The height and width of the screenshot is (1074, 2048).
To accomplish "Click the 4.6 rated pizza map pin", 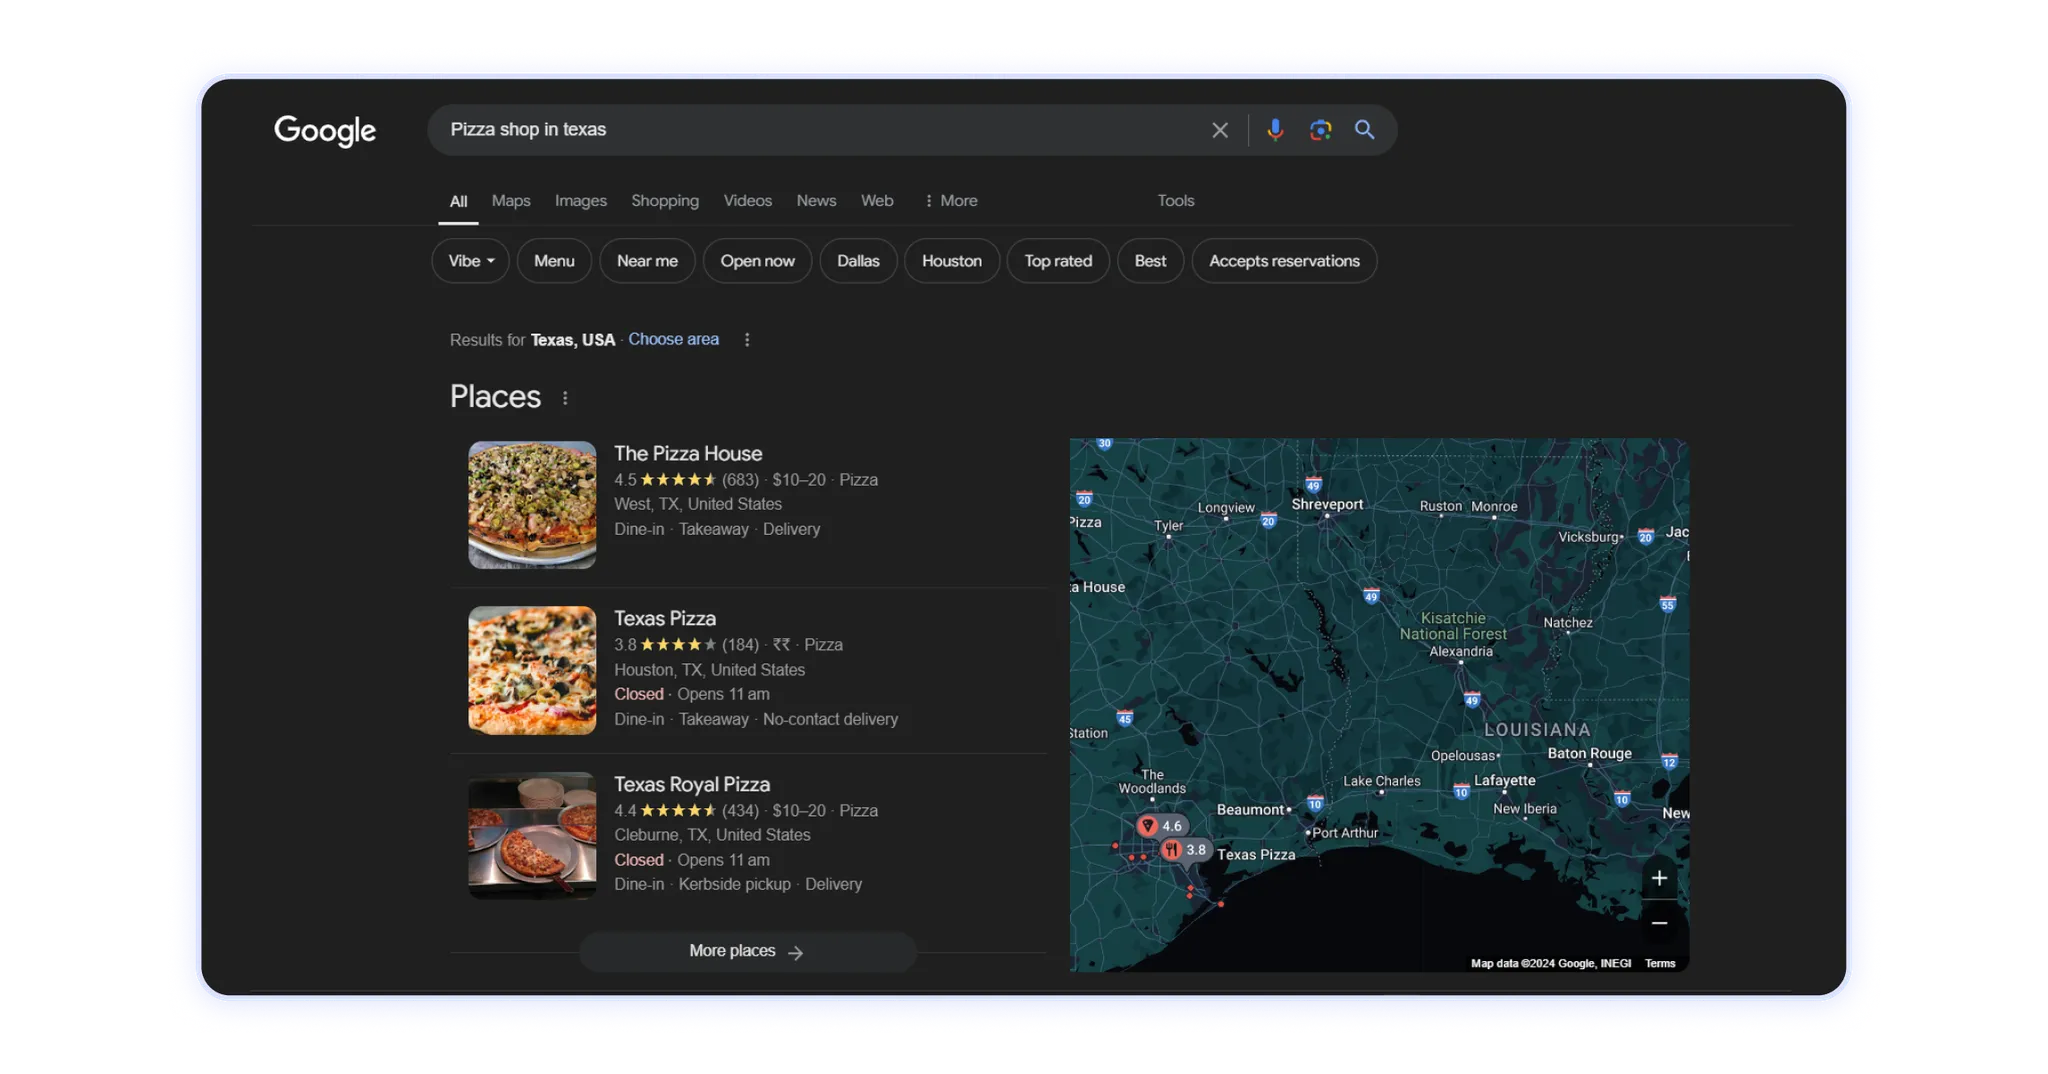I will click(1149, 825).
